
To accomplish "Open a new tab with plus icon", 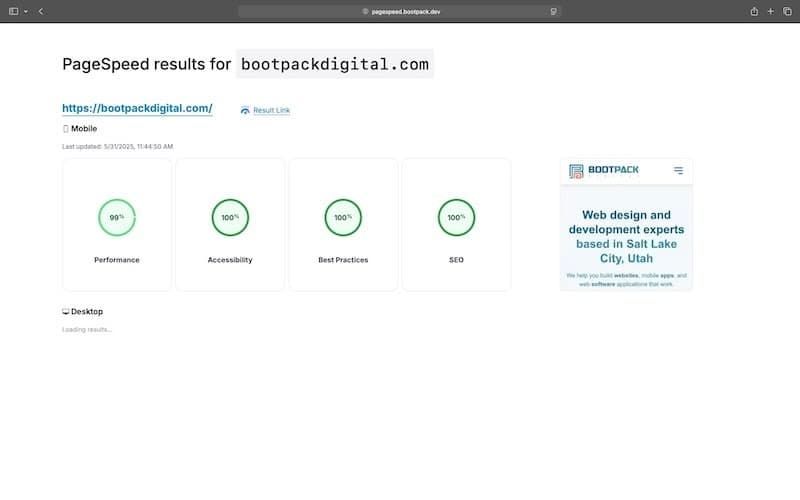I will 770,11.
